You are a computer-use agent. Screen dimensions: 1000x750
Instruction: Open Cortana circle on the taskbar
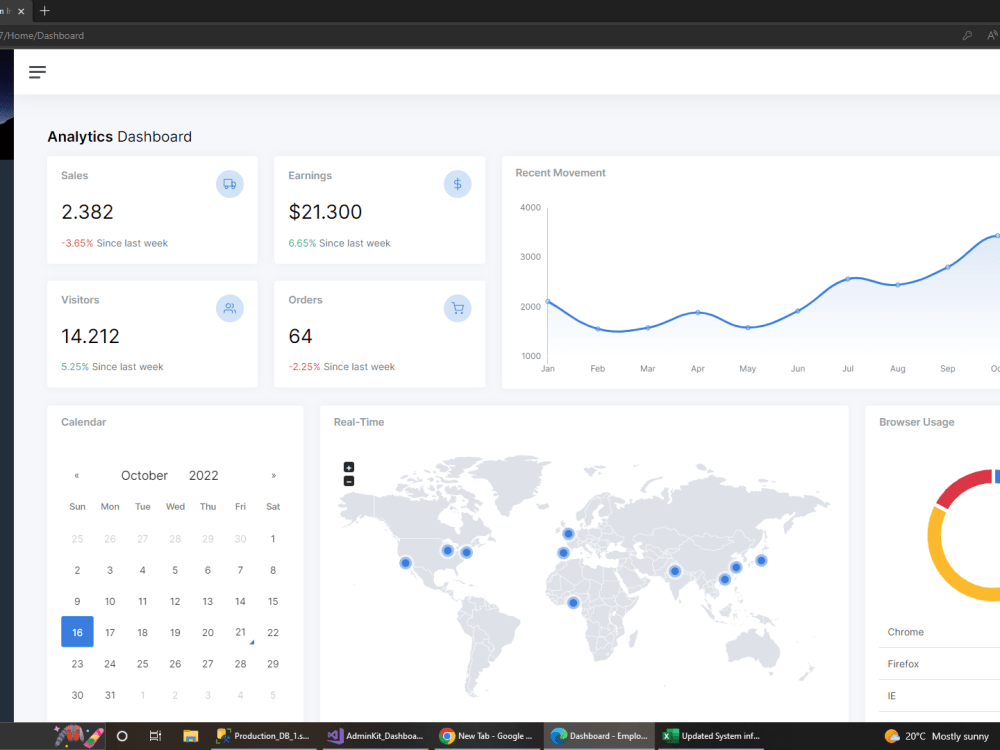tap(122, 736)
